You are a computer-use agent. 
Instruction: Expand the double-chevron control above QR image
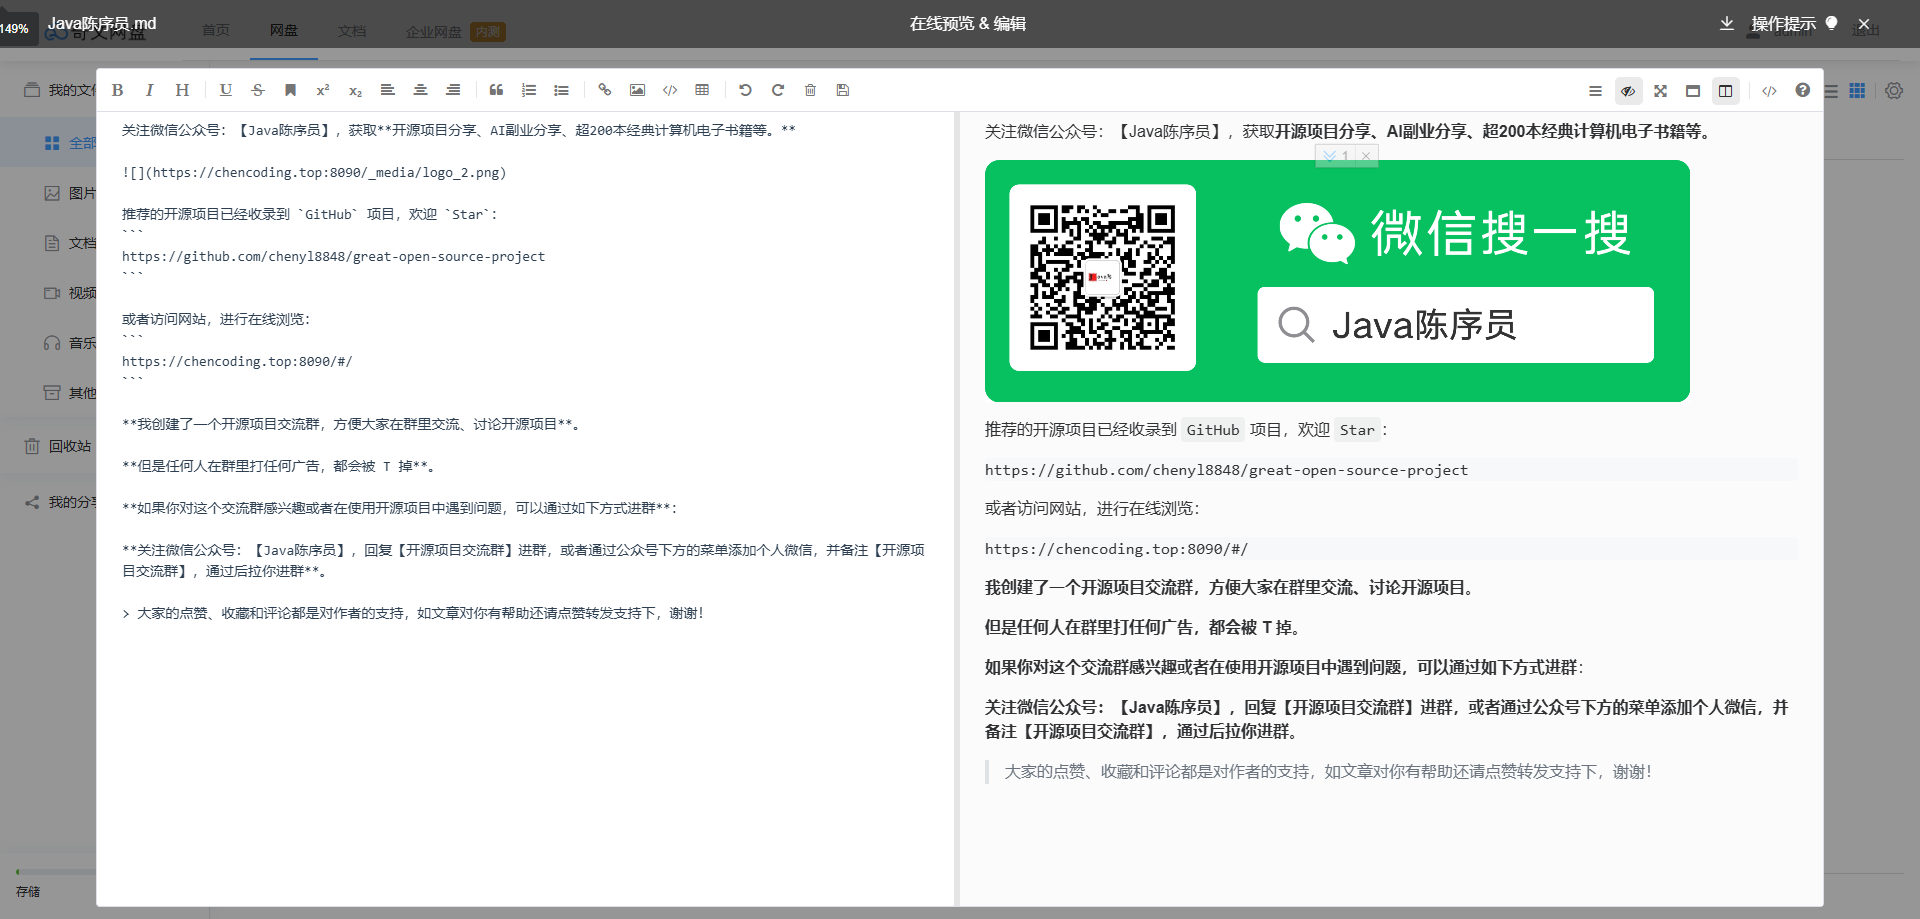pos(1329,156)
